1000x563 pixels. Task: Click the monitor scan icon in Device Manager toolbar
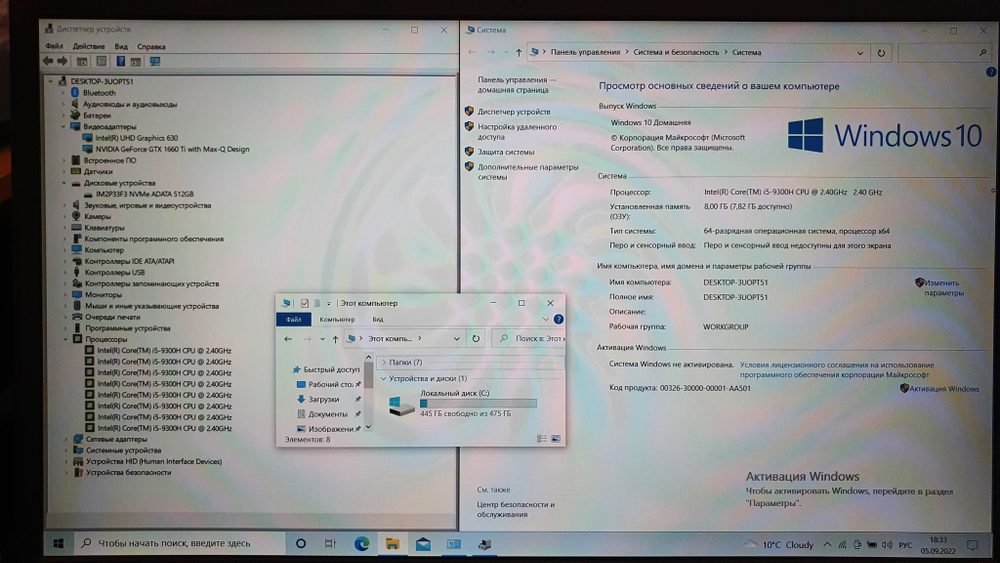click(x=155, y=61)
